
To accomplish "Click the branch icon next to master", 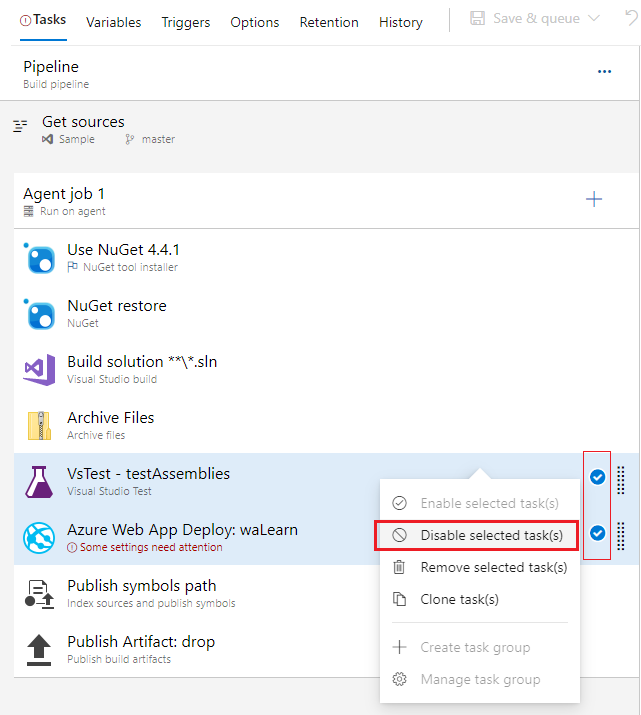I will tap(130, 139).
